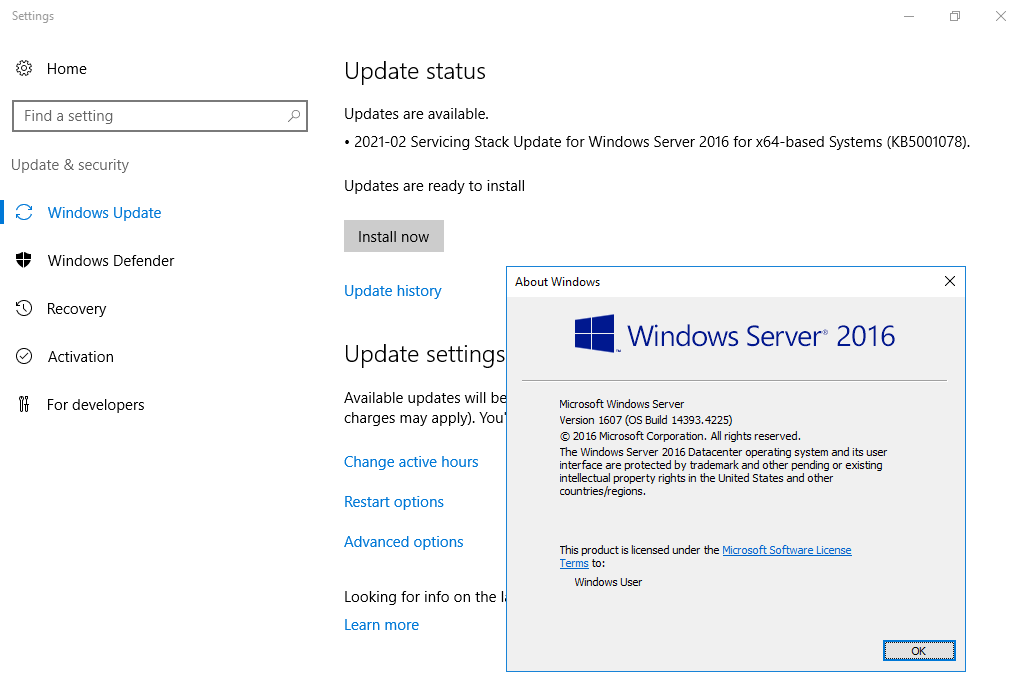This screenshot has height=688, width=1024.
Task: Click the Home gear icon
Action: [24, 68]
